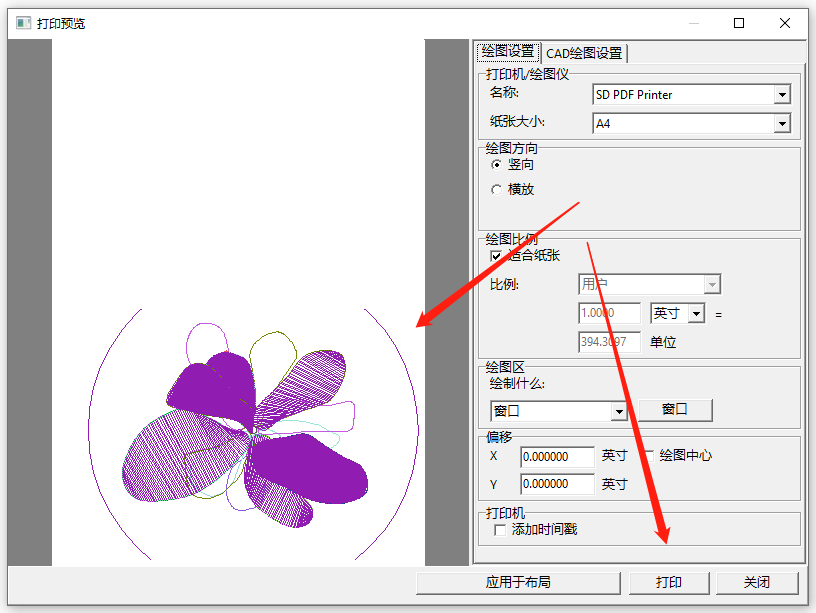Uncheck the 适合纸张 checkbox
The height and width of the screenshot is (613, 816).
tap(496, 256)
